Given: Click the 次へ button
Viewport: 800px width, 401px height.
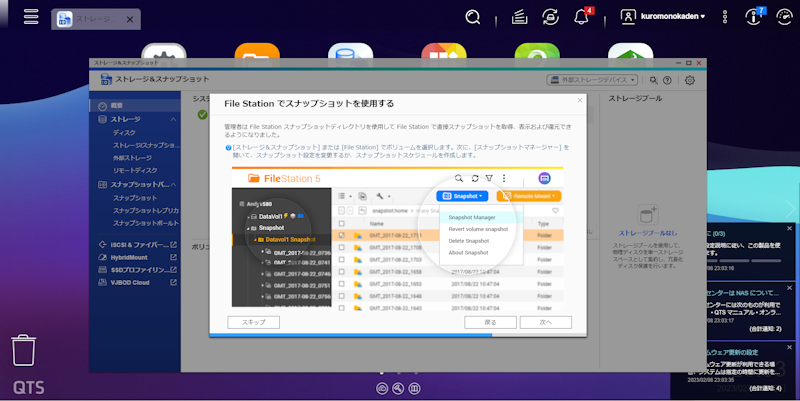Looking at the screenshot, I should click(546, 322).
